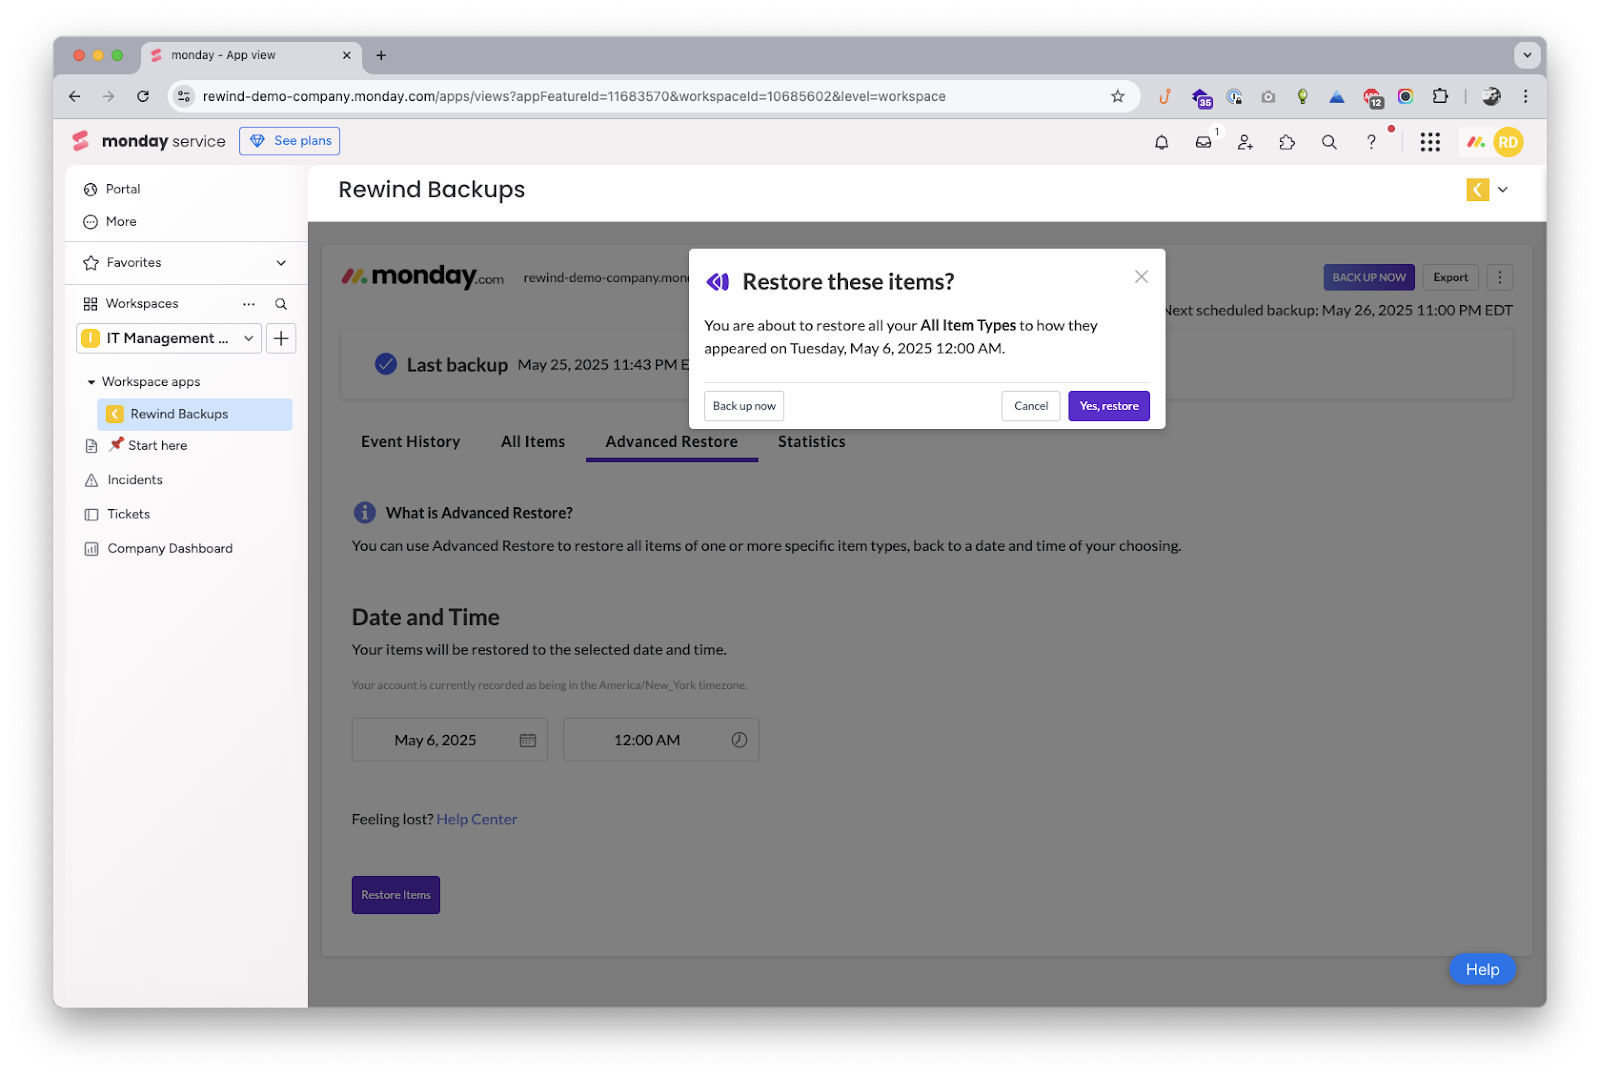1600x1078 pixels.
Task: Select Rewind Backups in the sidebar
Action: click(x=195, y=414)
